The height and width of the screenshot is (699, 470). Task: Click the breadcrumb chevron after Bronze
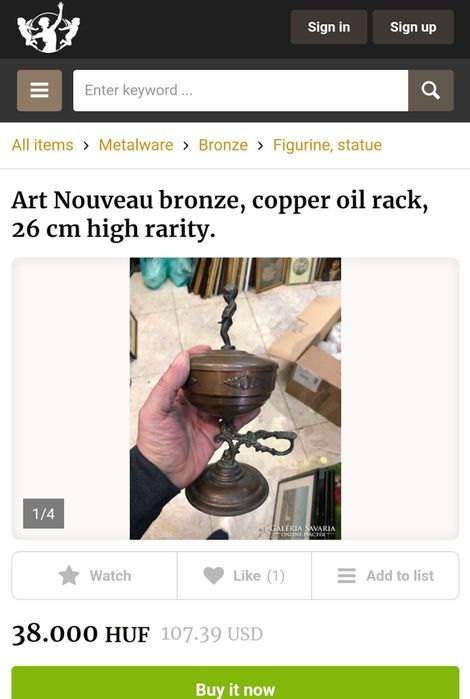tap(260, 145)
